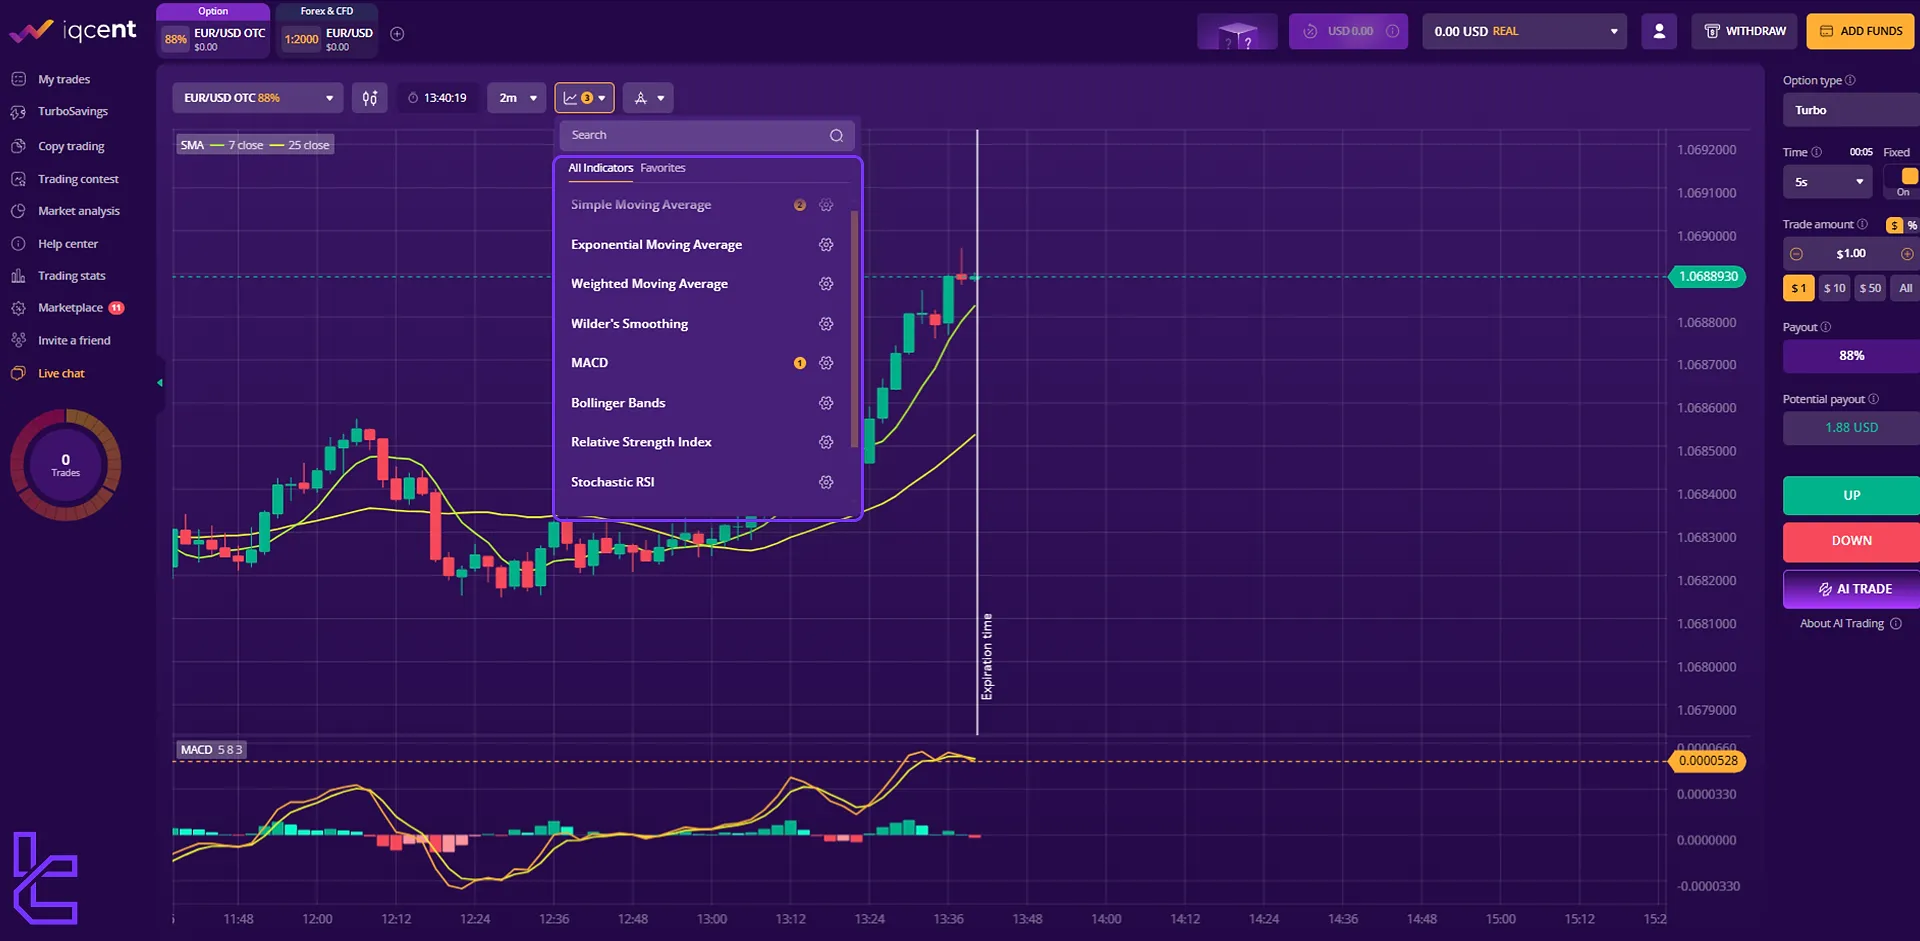Viewport: 1920px width, 941px height.
Task: Switch to the Favorites tab
Action: coord(663,168)
